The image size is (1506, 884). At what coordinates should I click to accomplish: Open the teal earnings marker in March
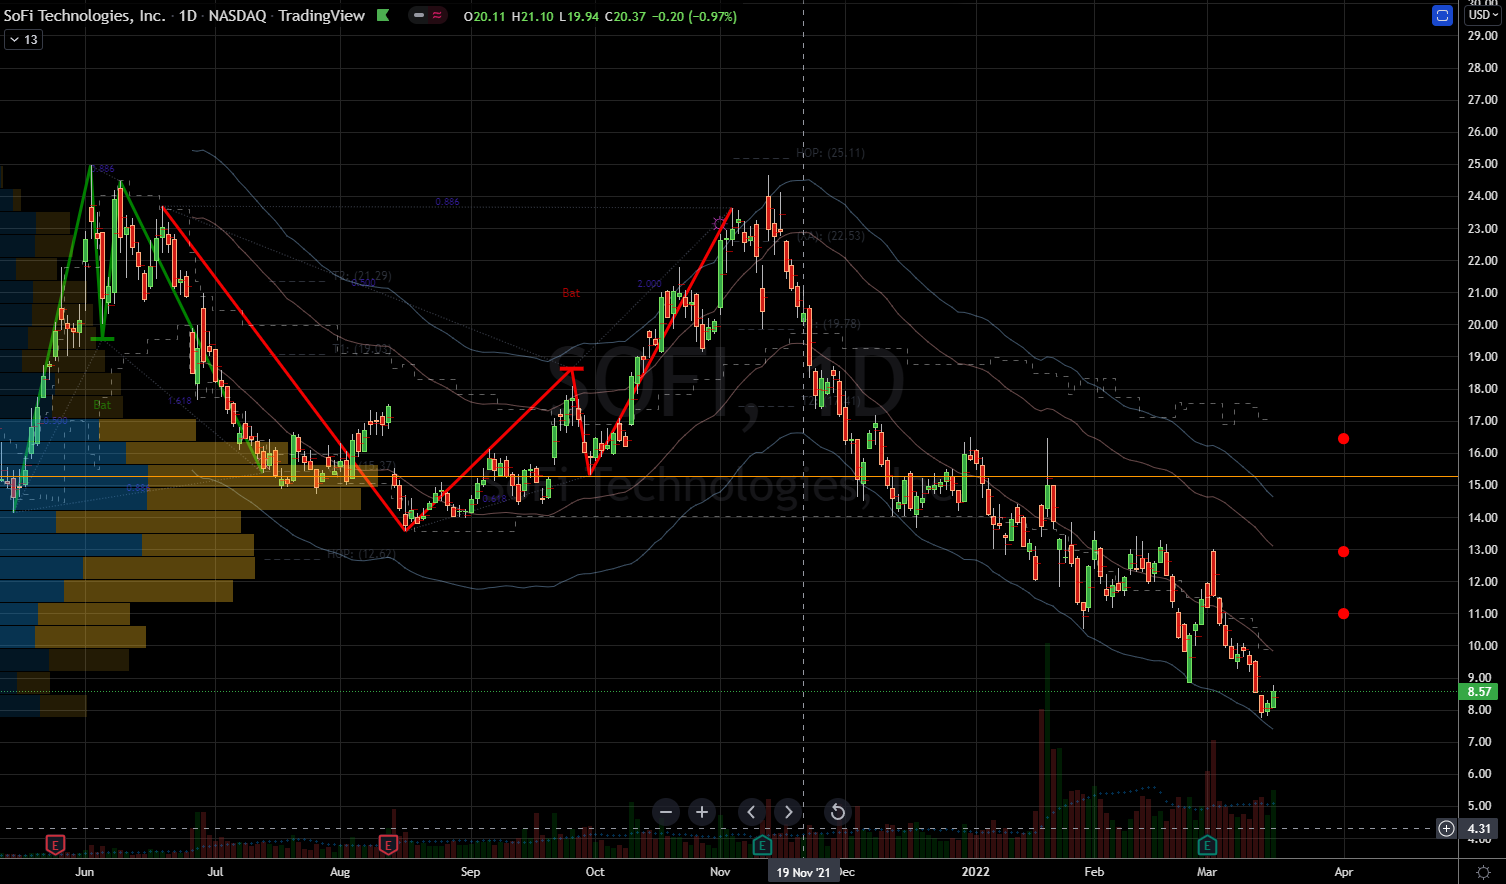[1207, 845]
